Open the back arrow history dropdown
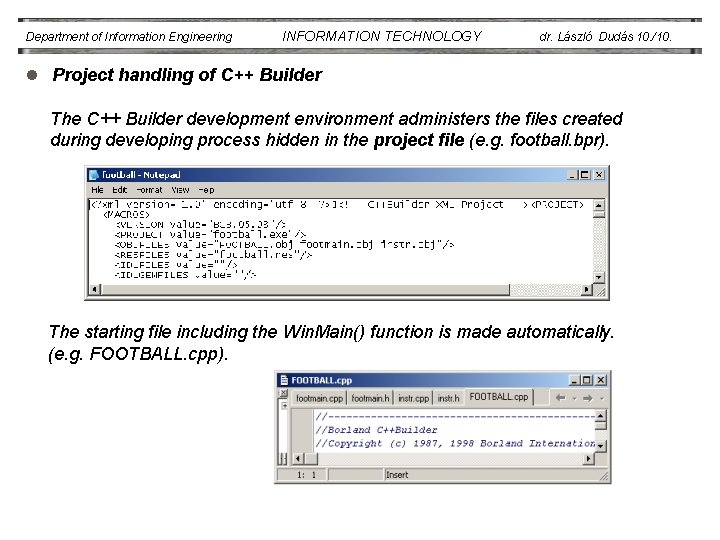This screenshot has width=720, height=540. (574, 399)
